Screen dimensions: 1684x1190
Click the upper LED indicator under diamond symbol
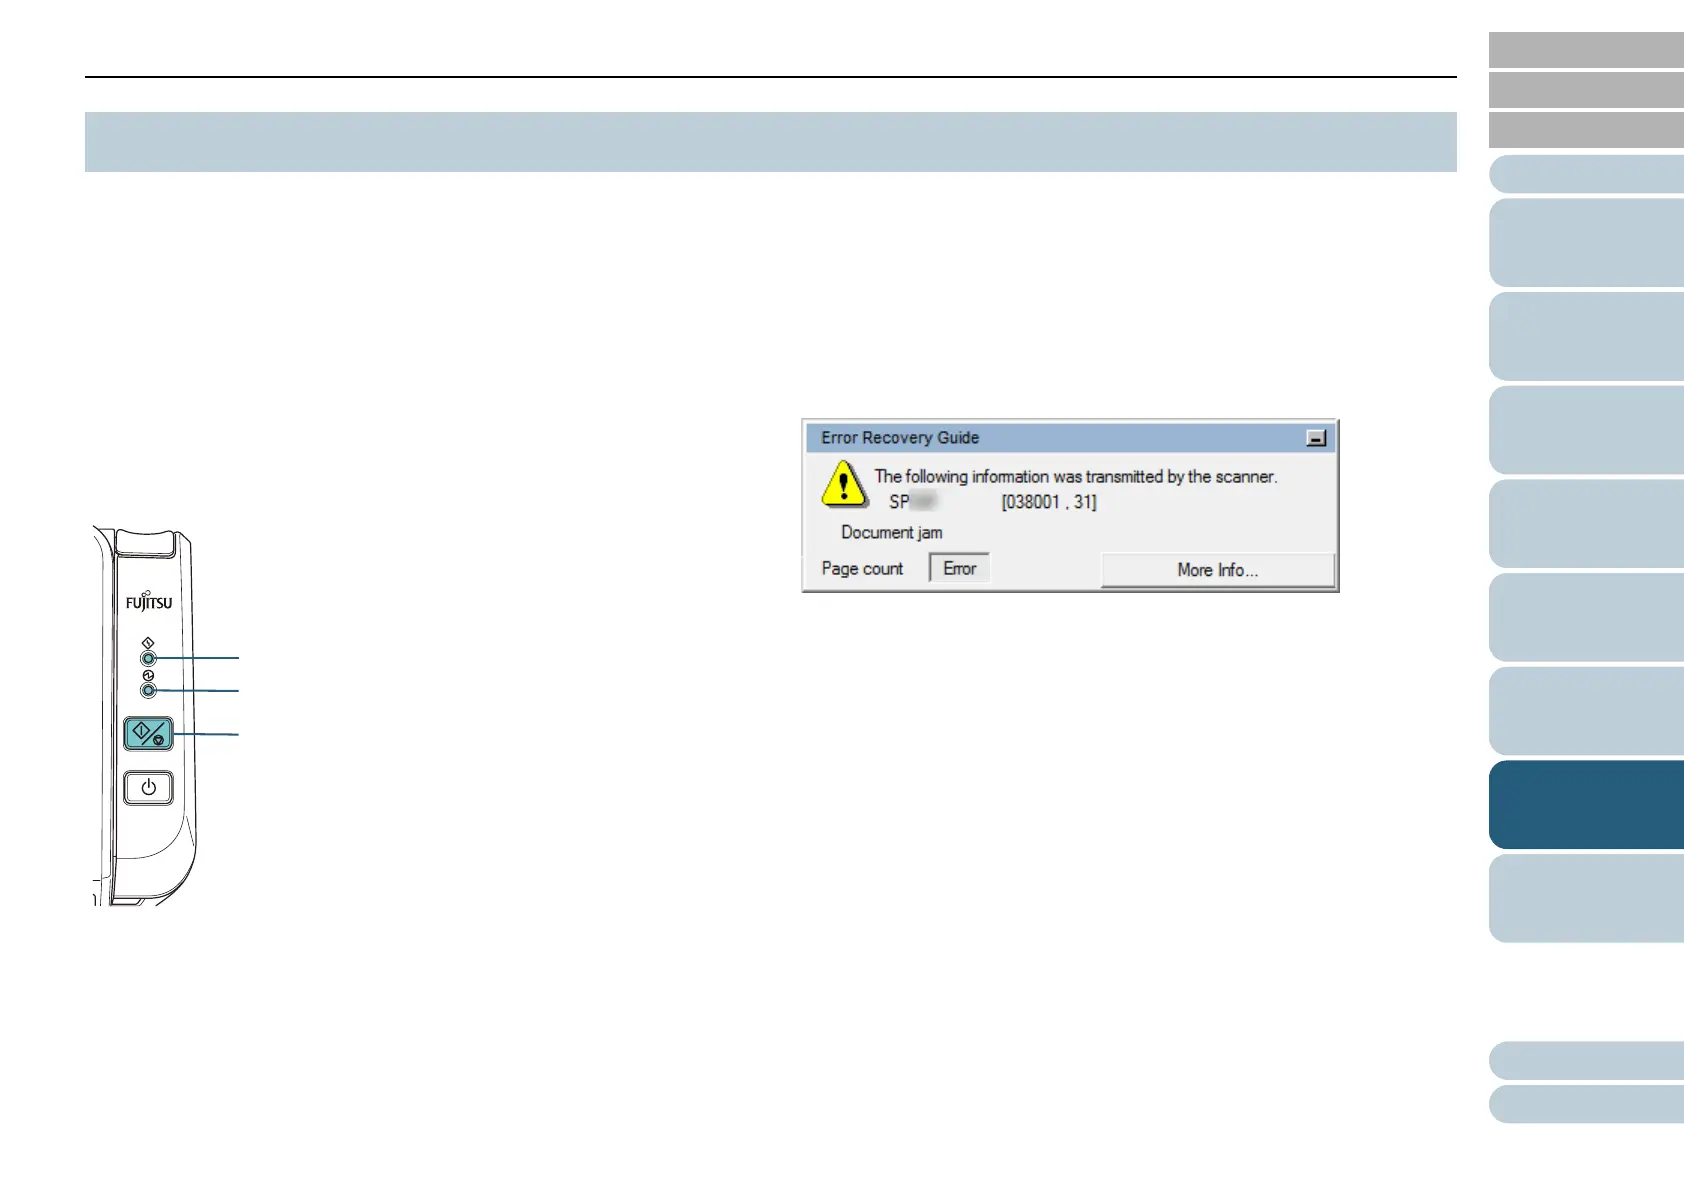148,658
